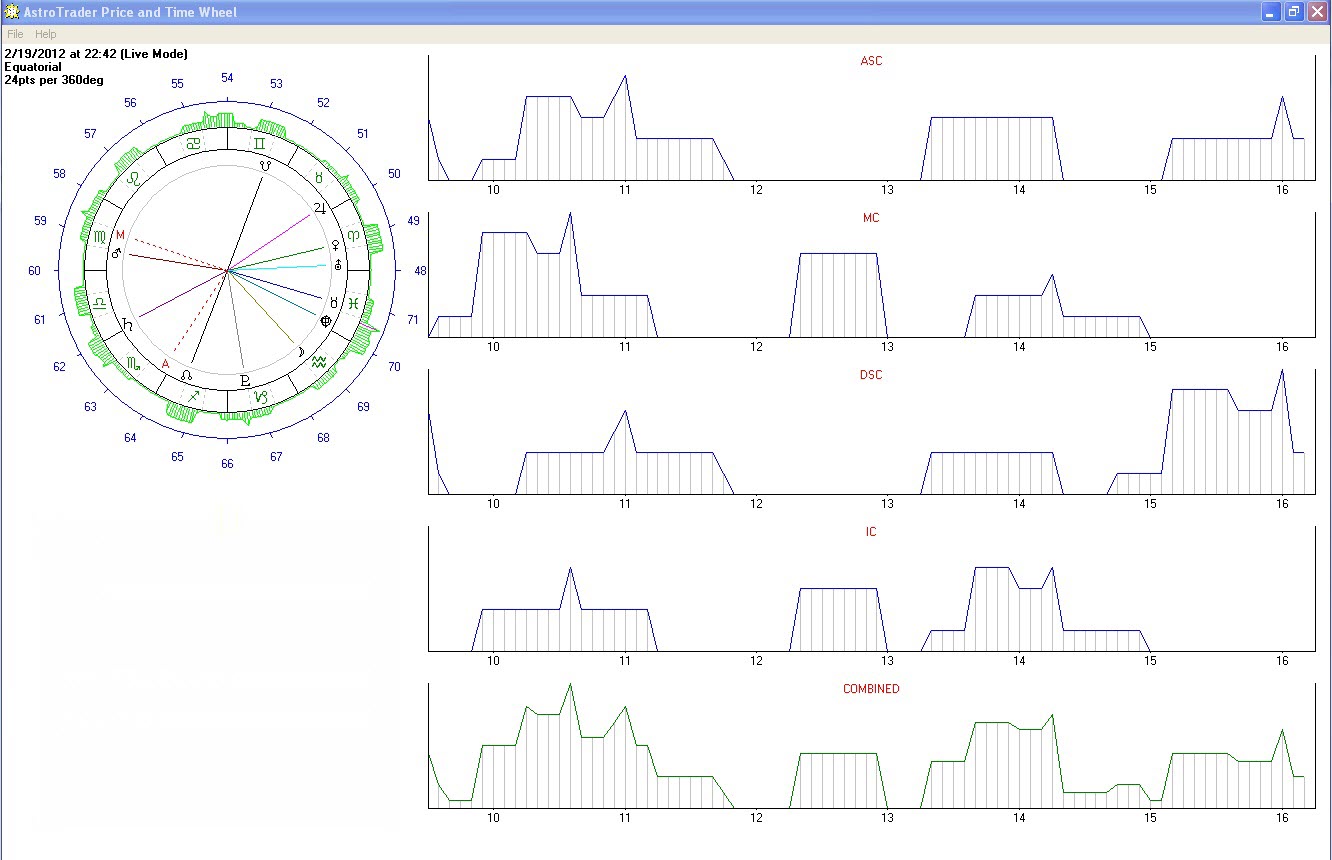Click the Cancer zodiac sign
Image resolution: width=1332 pixels, height=860 pixels.
point(193,144)
